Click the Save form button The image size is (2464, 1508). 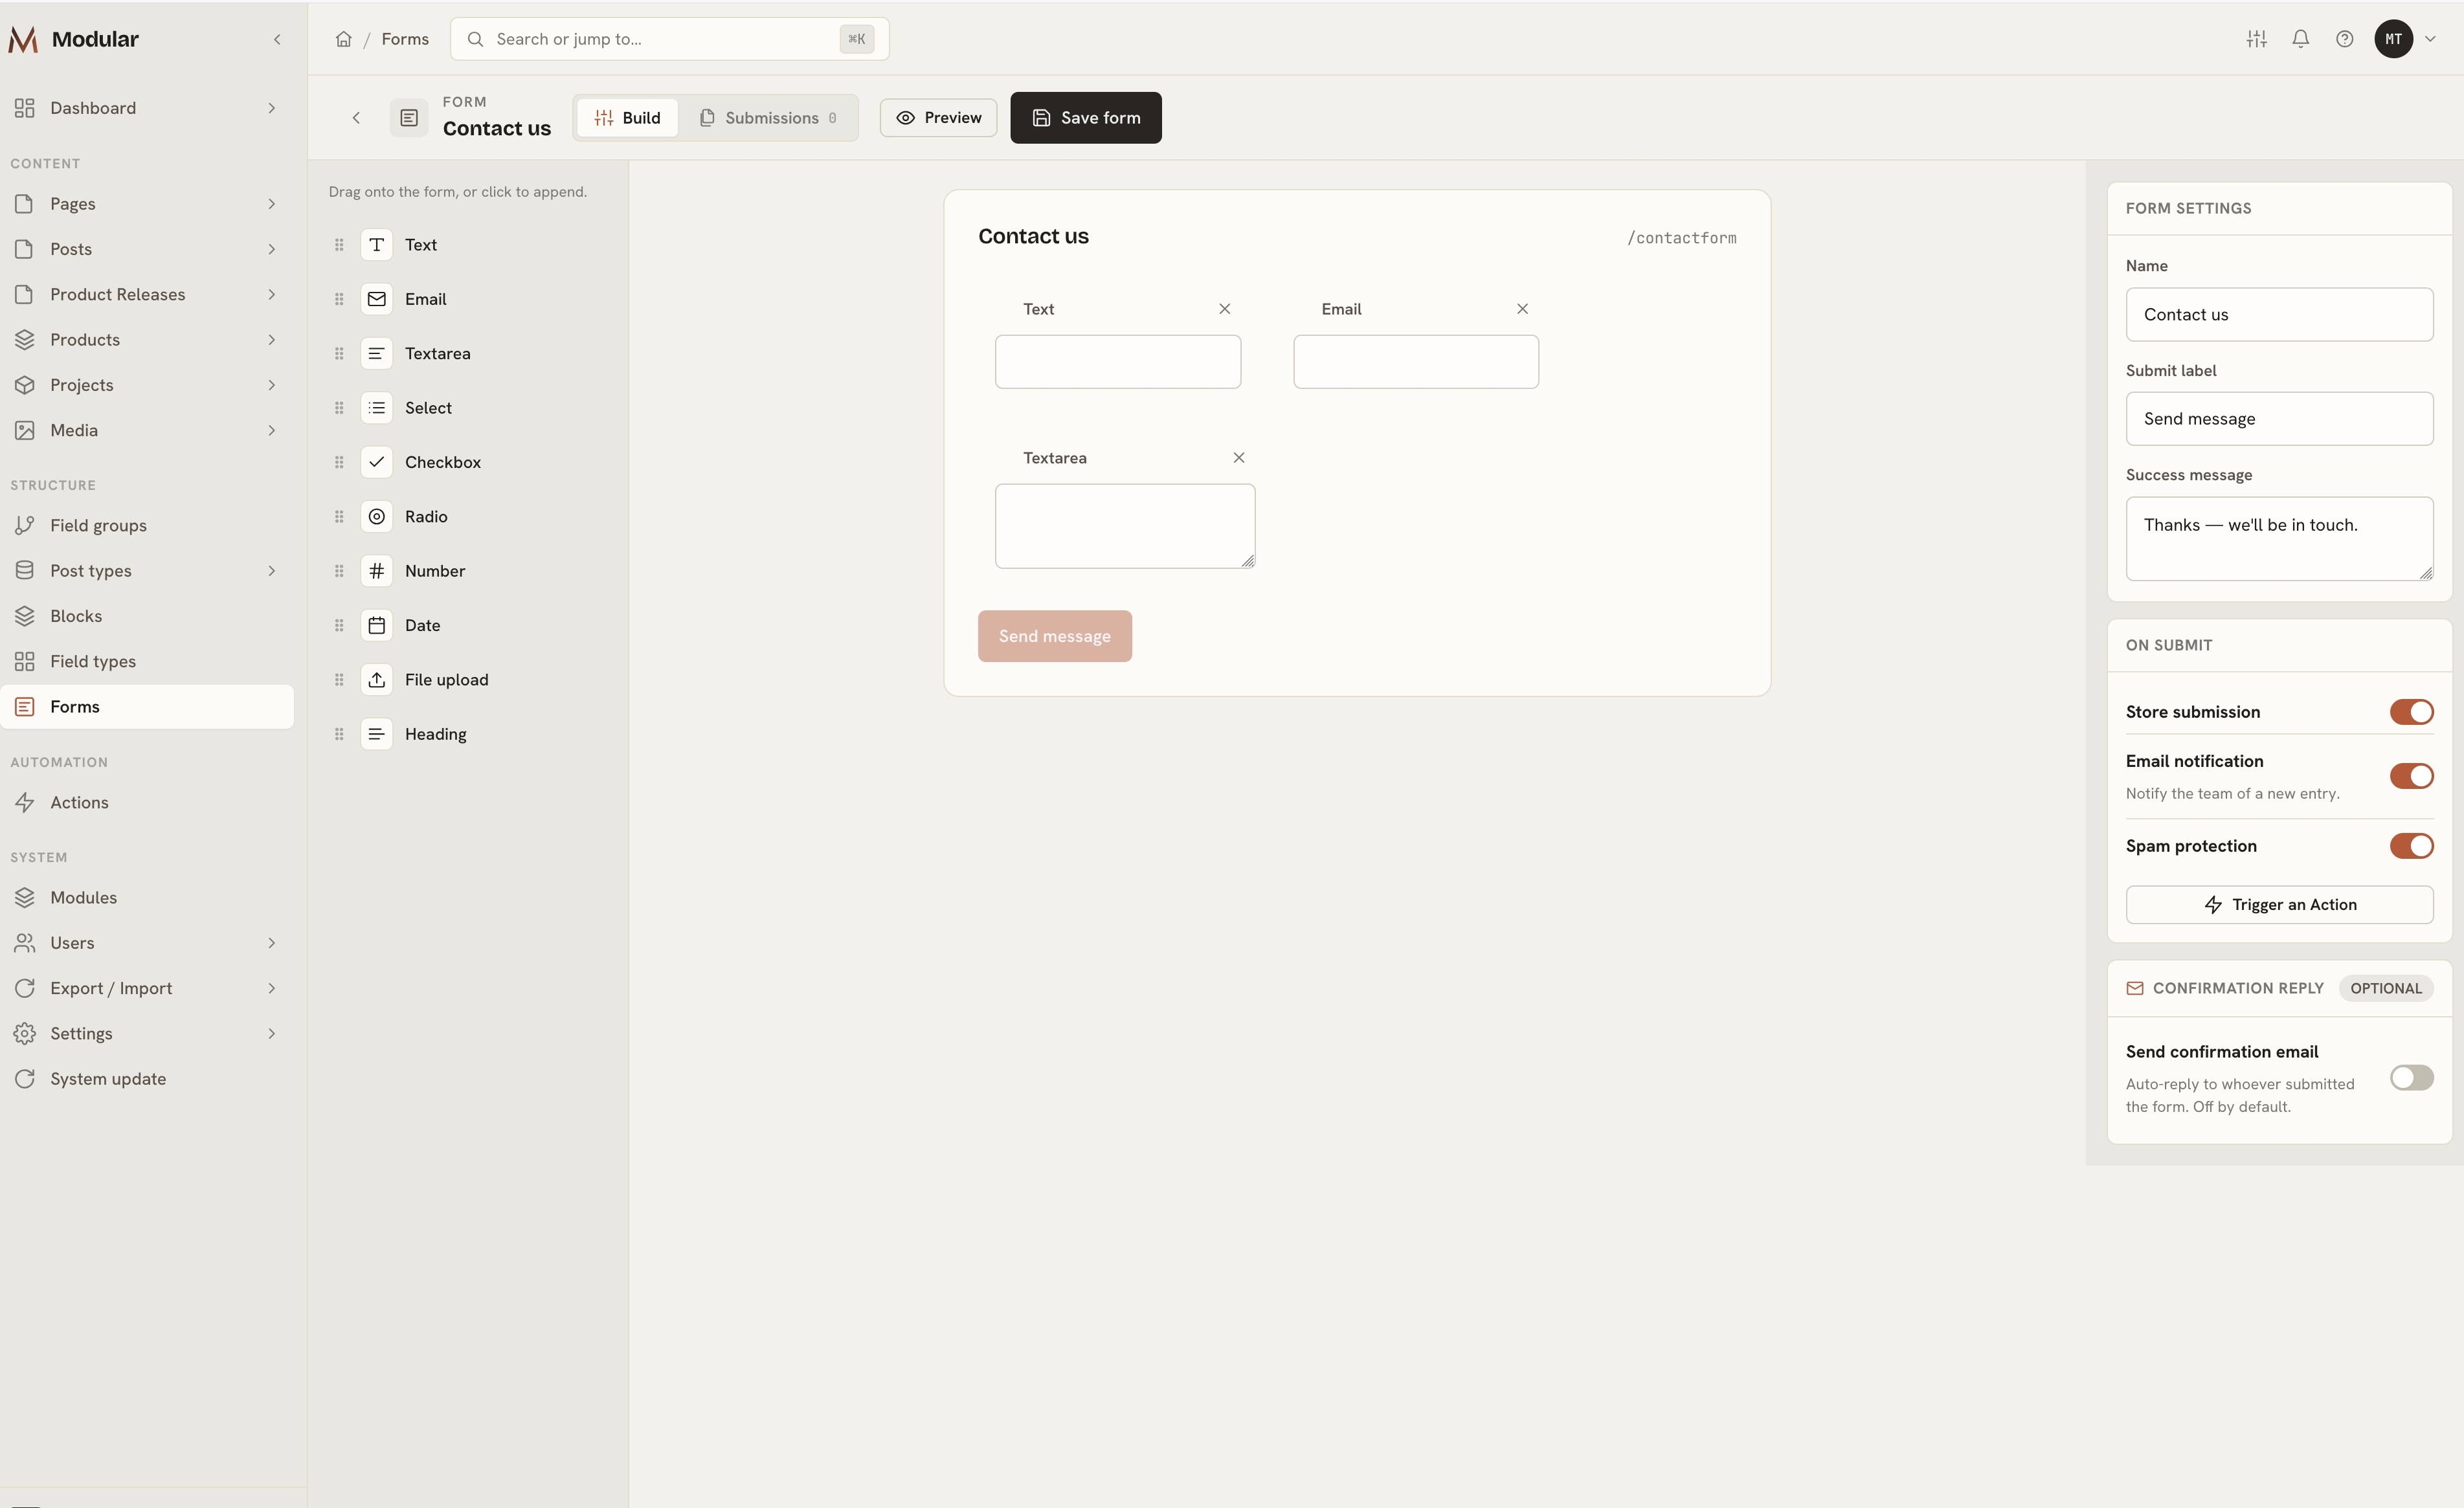(x=1085, y=118)
